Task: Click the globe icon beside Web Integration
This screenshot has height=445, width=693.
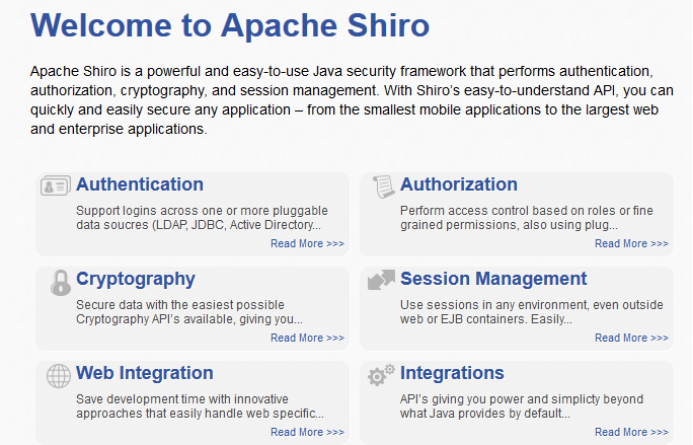Action: click(x=58, y=376)
